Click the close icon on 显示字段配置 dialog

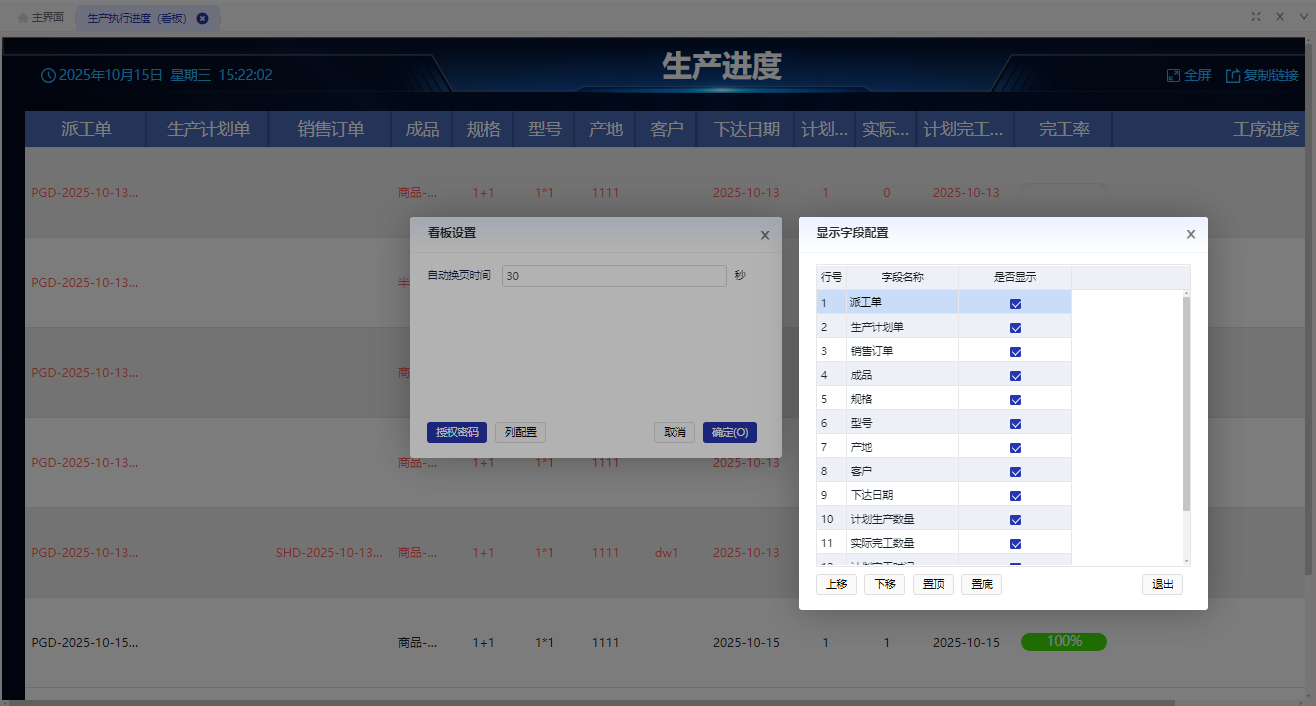click(1190, 233)
